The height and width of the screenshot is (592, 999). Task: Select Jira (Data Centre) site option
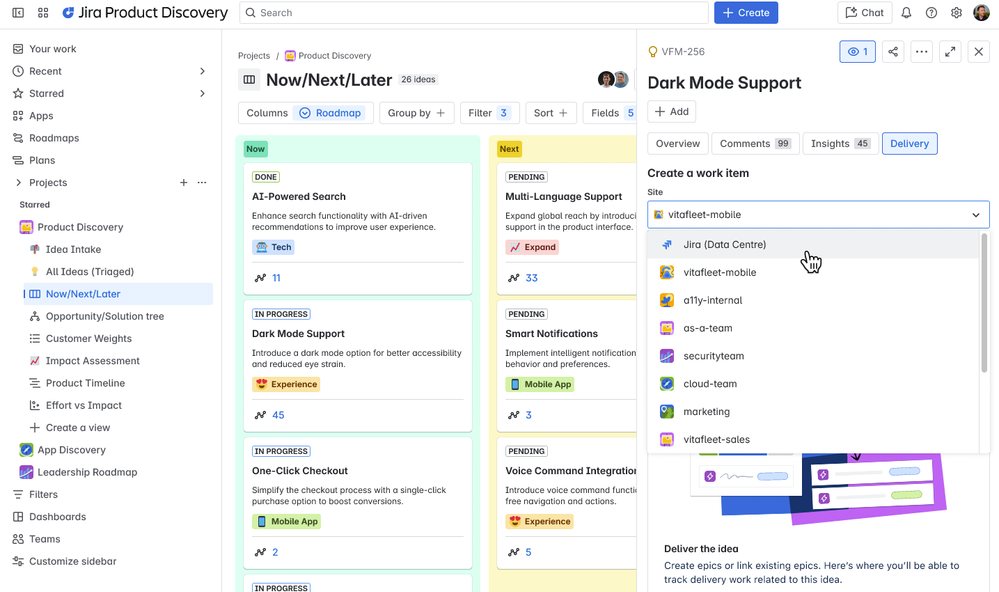[x=813, y=245]
